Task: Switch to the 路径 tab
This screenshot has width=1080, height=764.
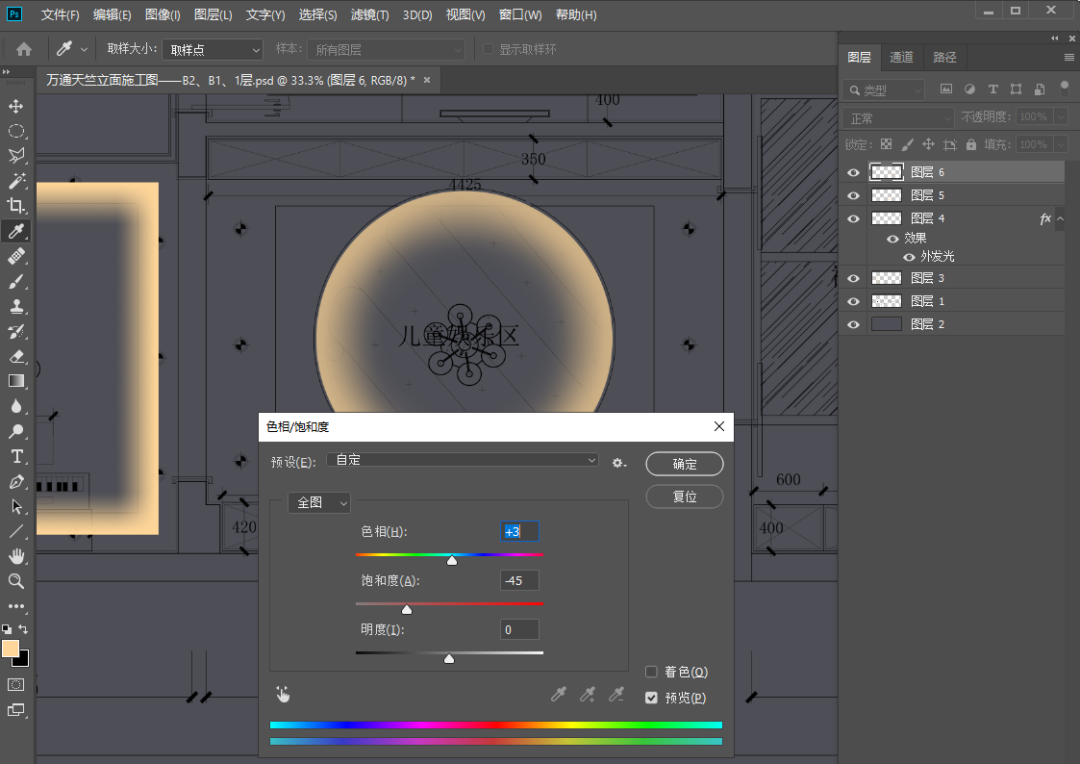Action: pos(944,57)
